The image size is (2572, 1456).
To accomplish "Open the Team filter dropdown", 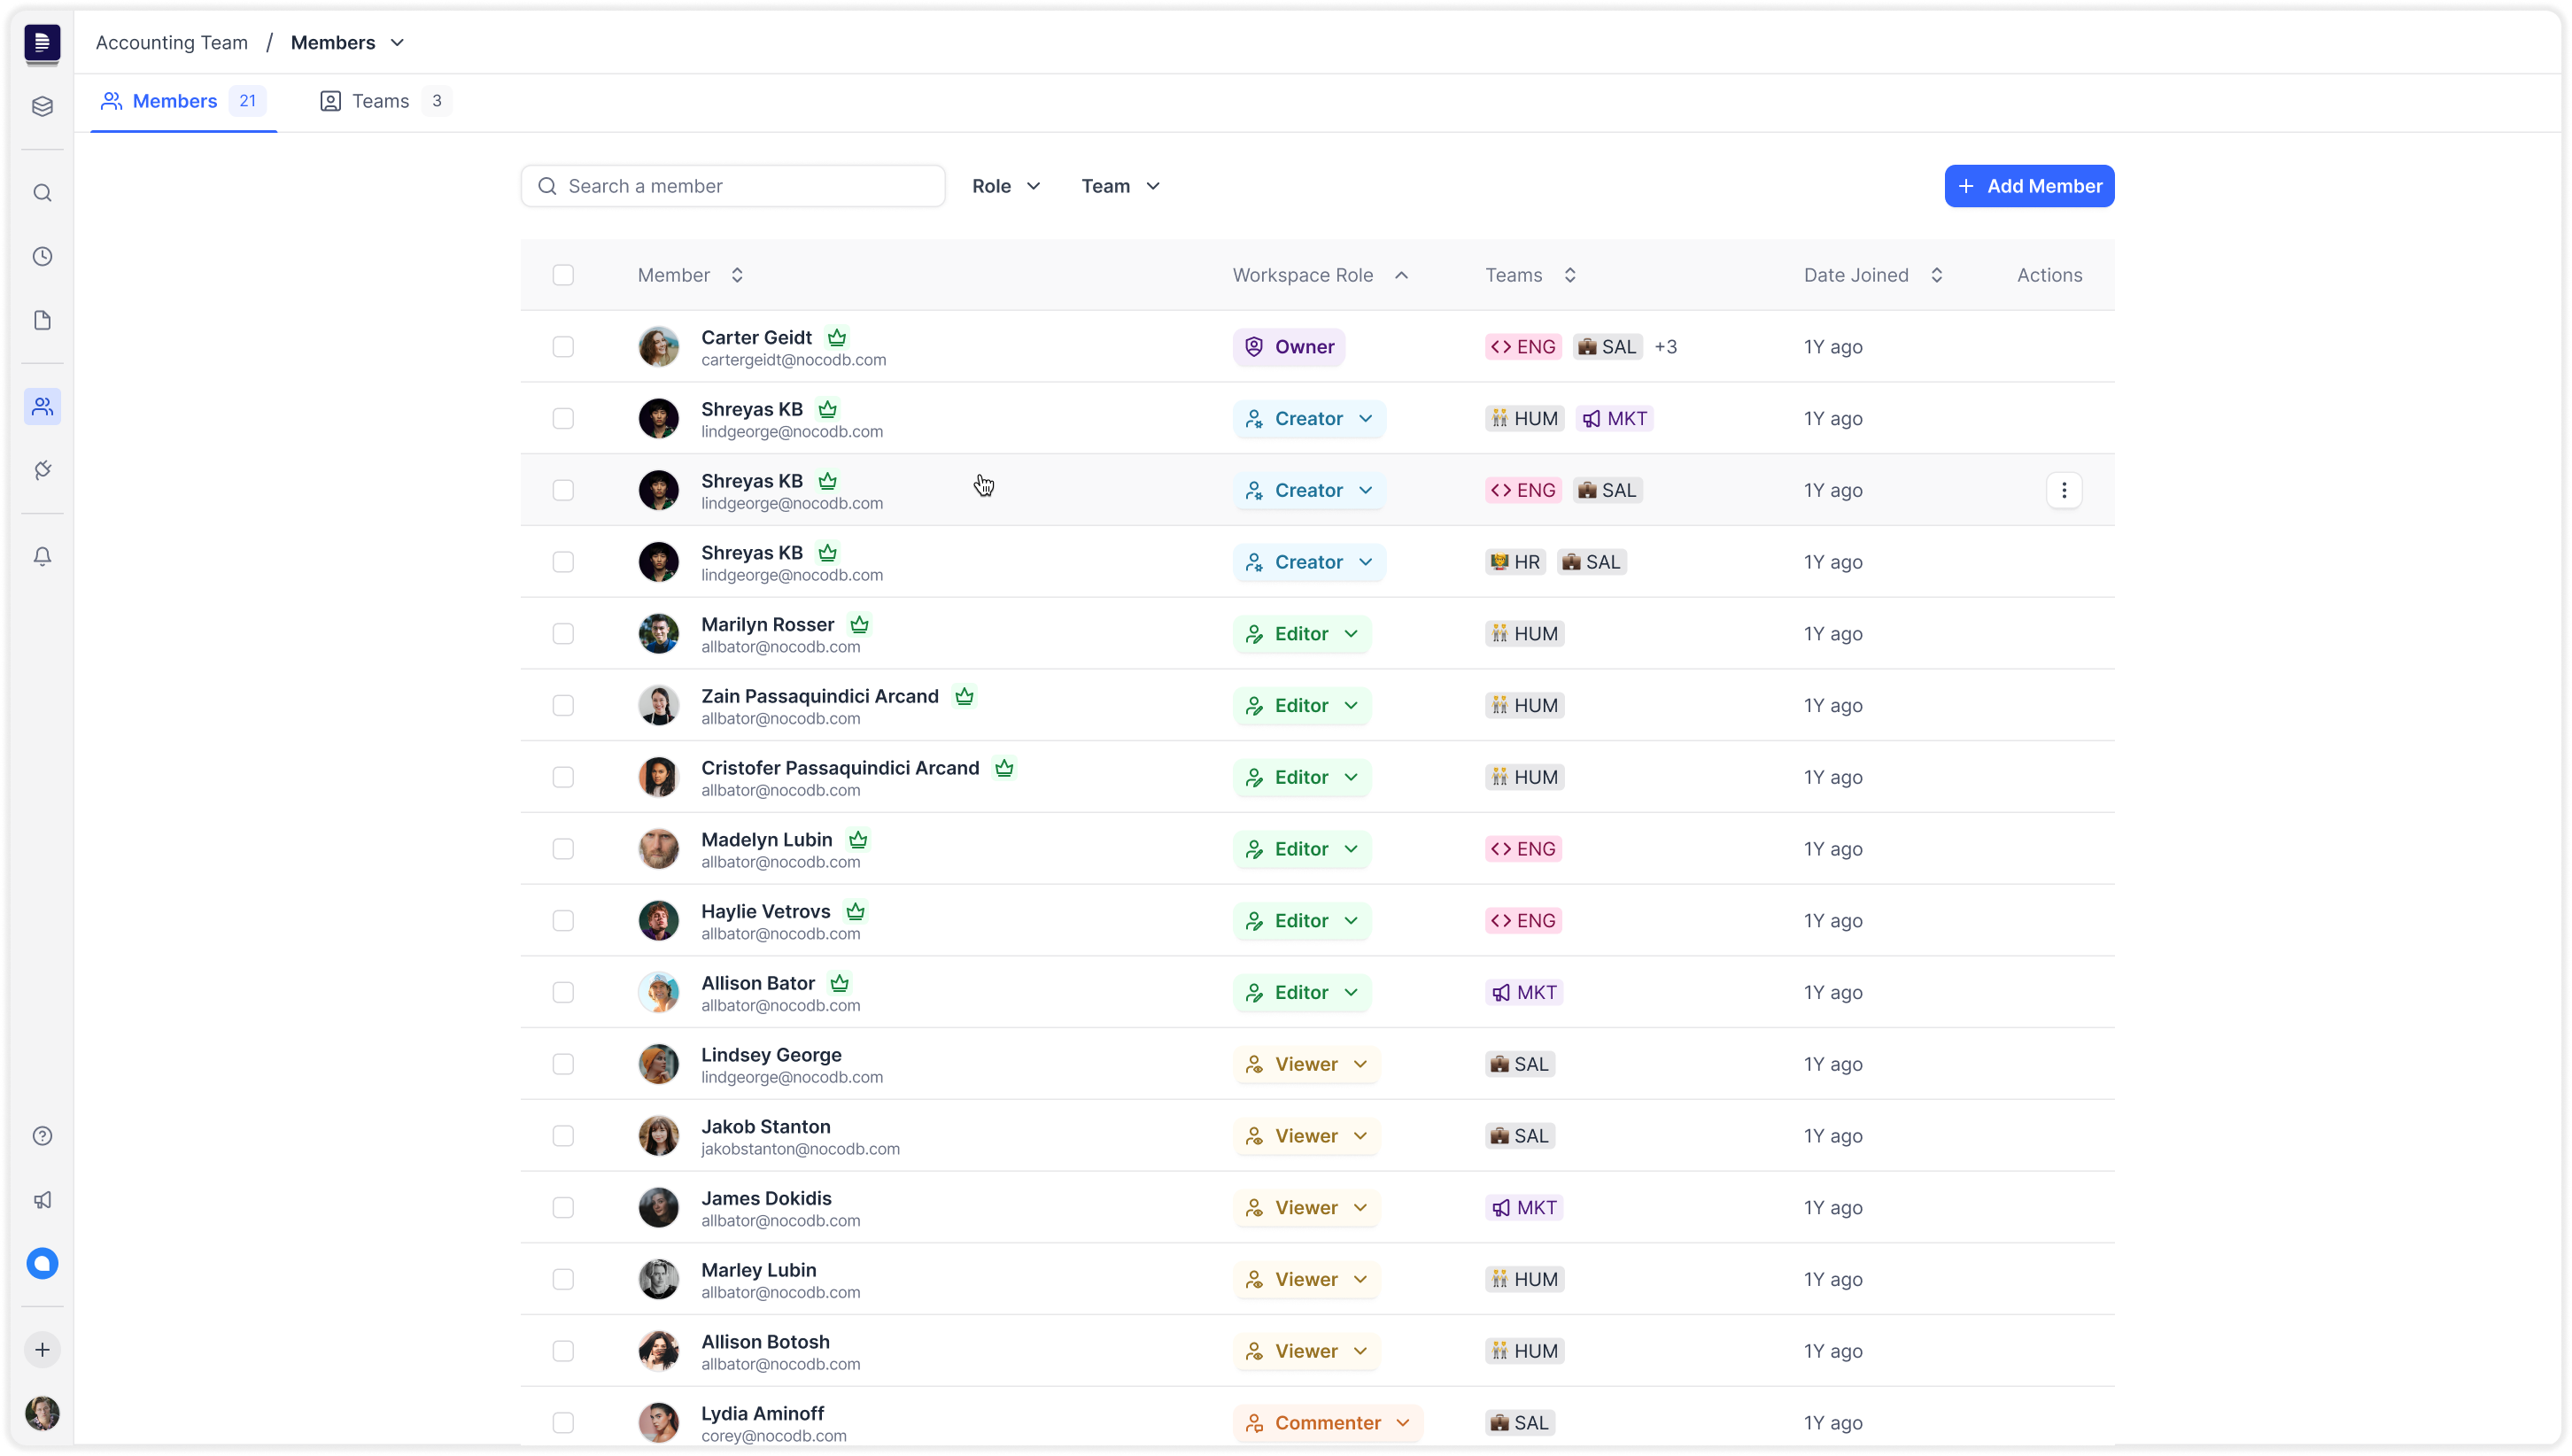I will coord(1120,186).
